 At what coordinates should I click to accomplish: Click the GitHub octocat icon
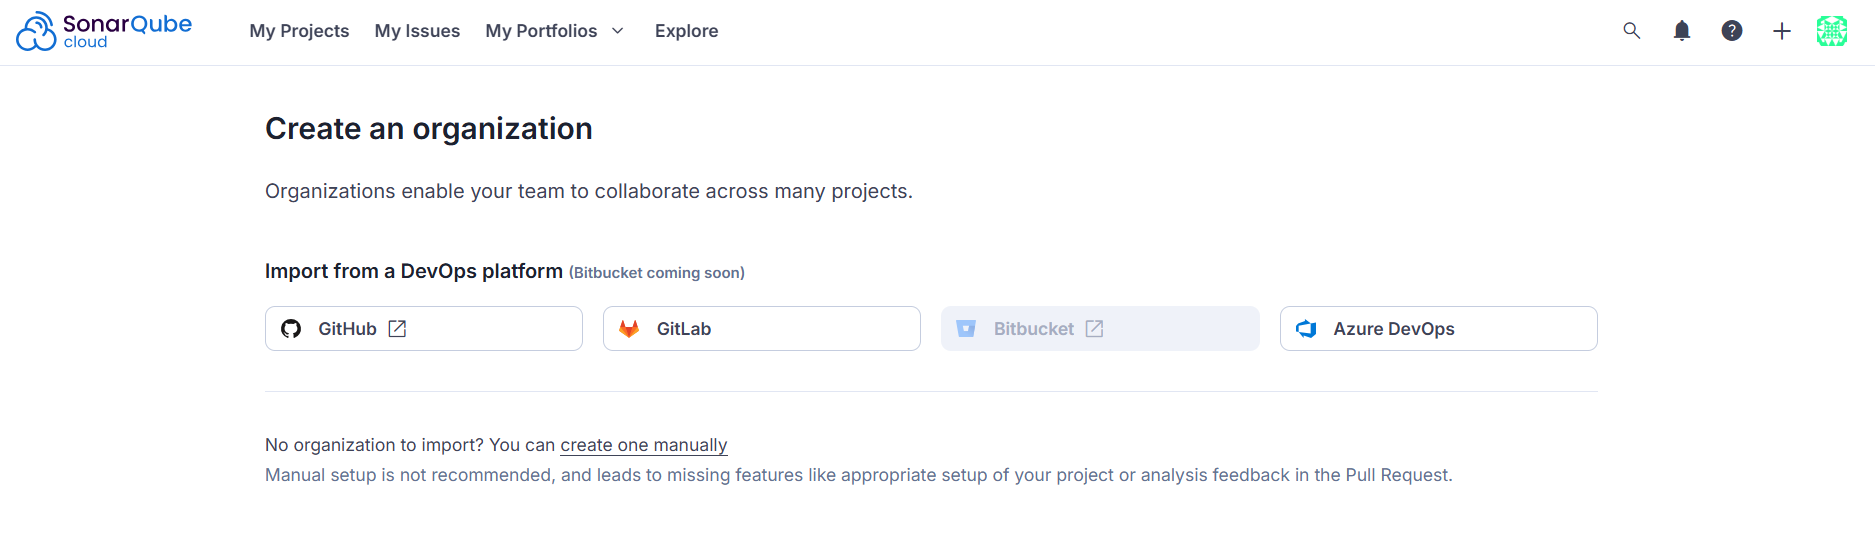[x=291, y=329]
